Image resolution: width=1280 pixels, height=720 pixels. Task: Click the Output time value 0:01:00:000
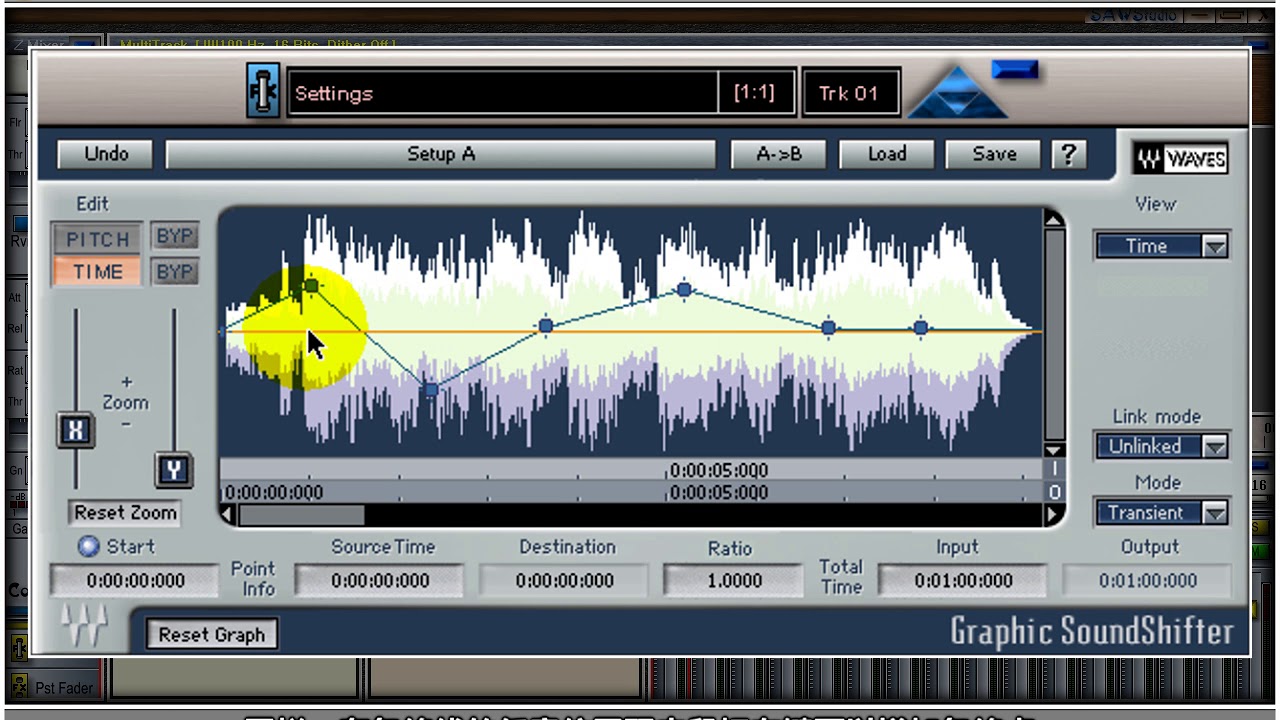tap(1148, 581)
